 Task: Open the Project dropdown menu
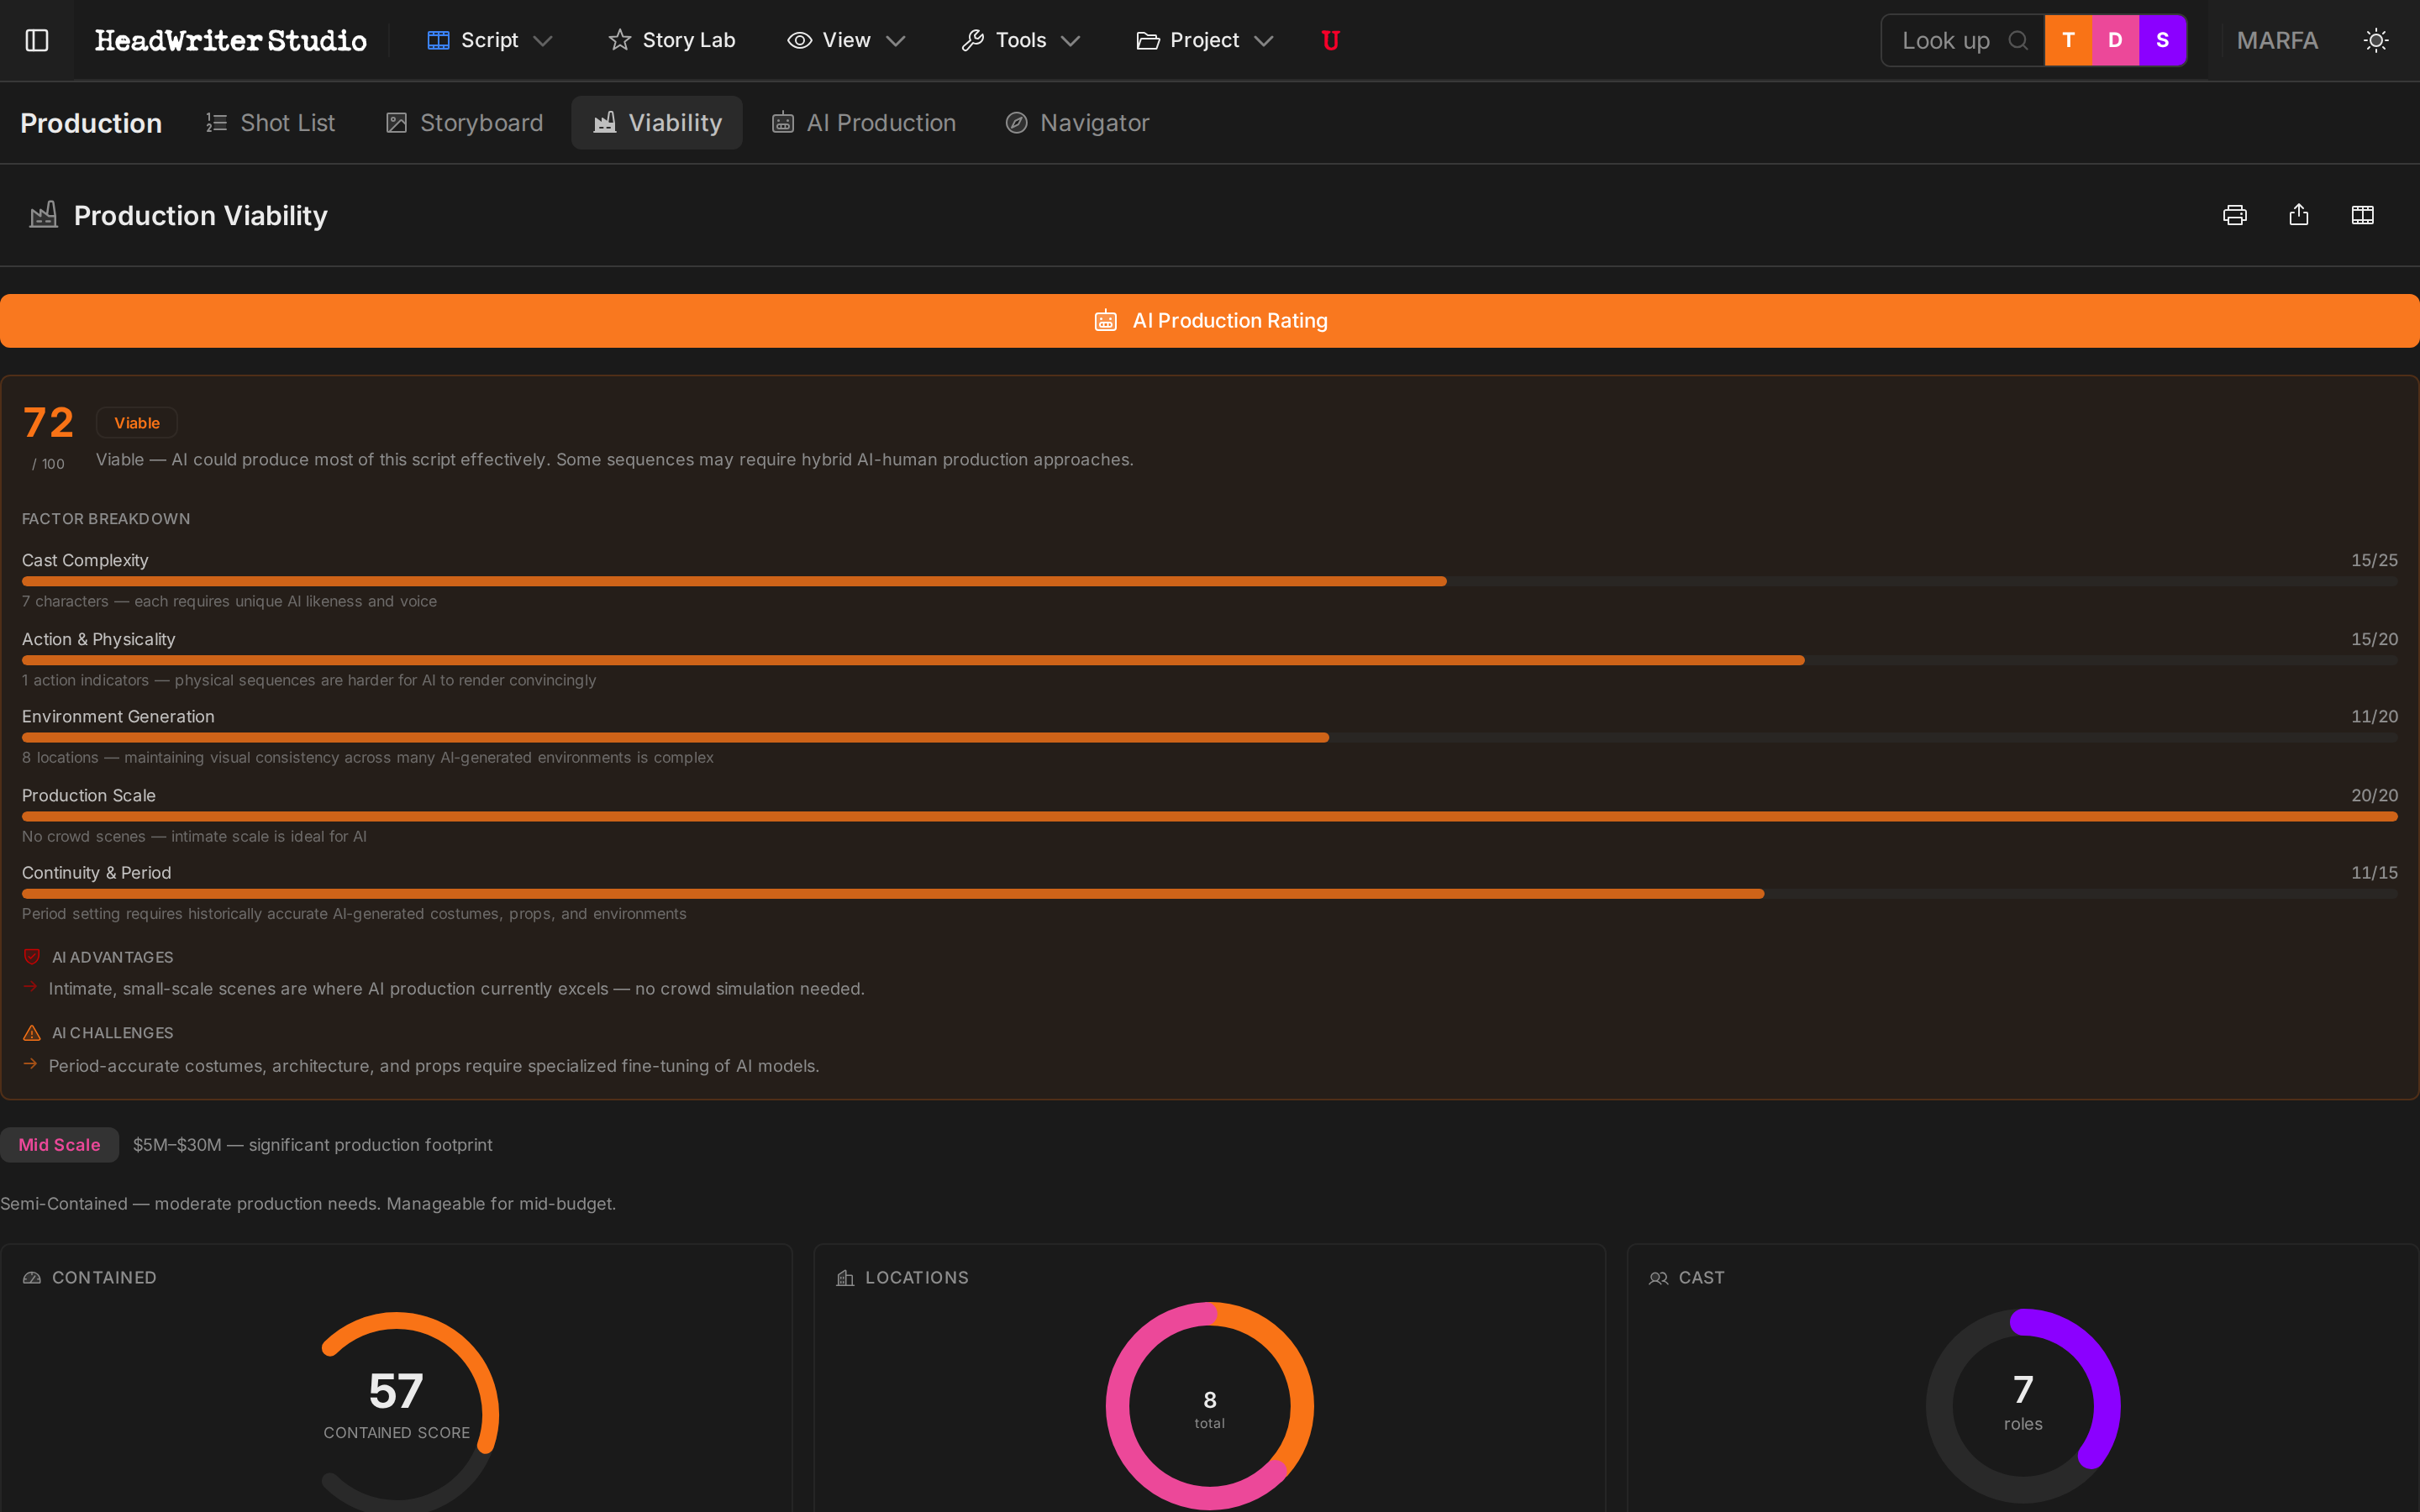pyautogui.click(x=1204, y=40)
